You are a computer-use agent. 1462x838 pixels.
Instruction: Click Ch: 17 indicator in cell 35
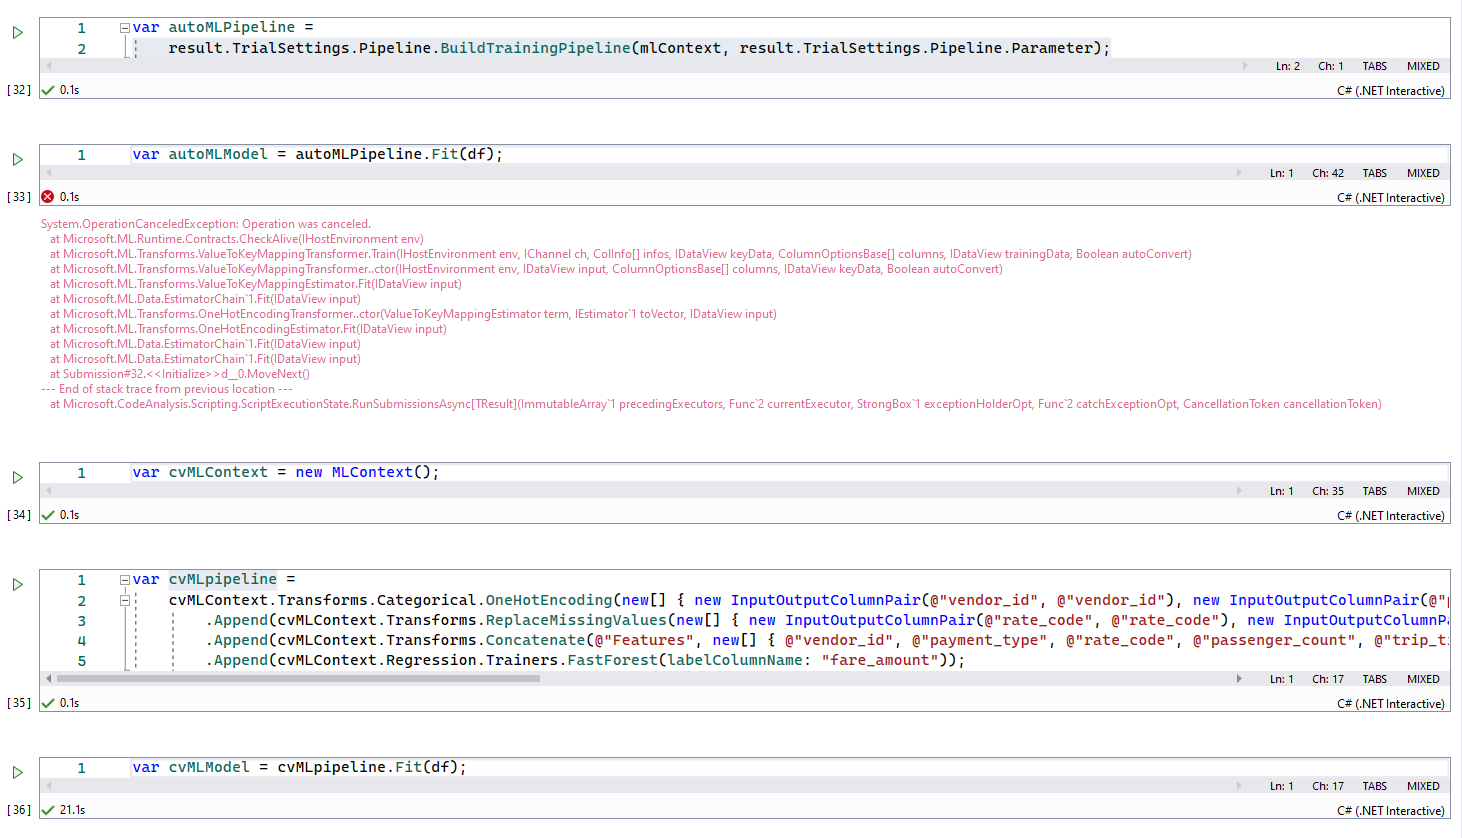pyautogui.click(x=1328, y=679)
